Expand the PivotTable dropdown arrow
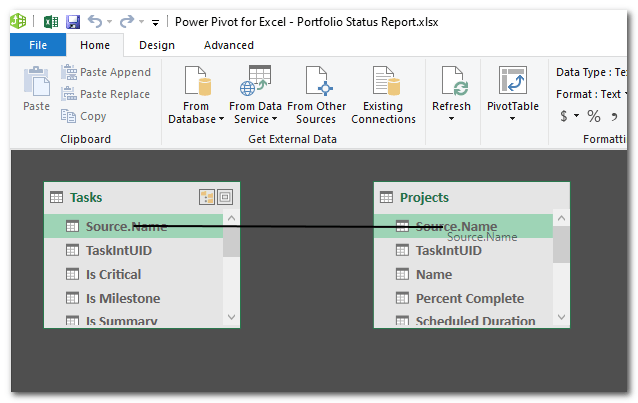638x403 pixels. coord(513,119)
